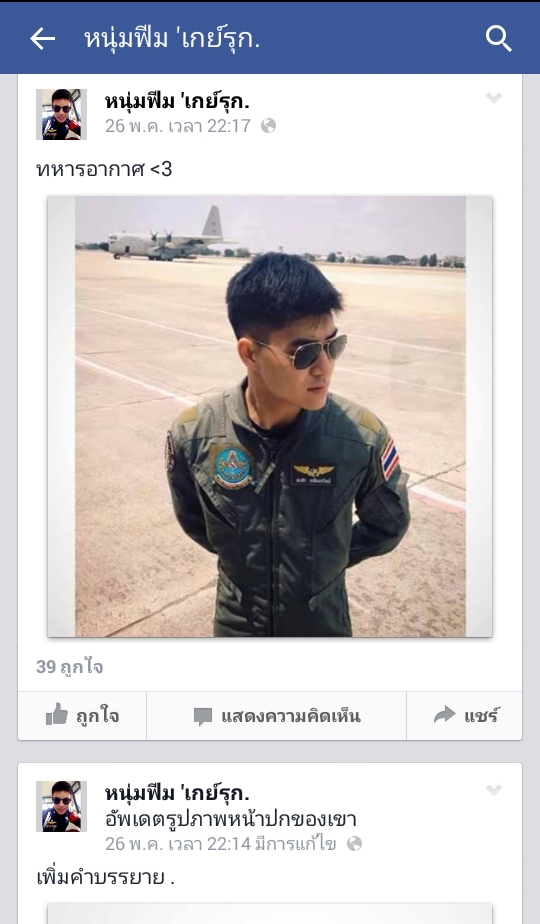The height and width of the screenshot is (924, 540).
Task: Open the 26 พ.ค. เวลา 22:14 timestamp
Action: 178,844
